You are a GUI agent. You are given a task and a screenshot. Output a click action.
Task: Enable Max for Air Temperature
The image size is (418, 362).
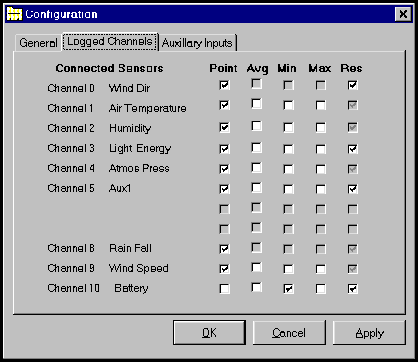pyautogui.click(x=321, y=105)
